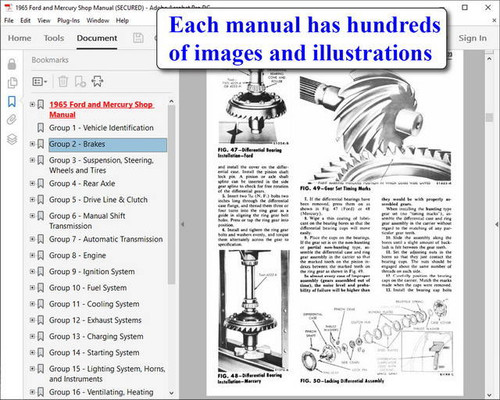Viewport: 500px width, 400px height.
Task: Open the View menu
Action: click(44, 21)
